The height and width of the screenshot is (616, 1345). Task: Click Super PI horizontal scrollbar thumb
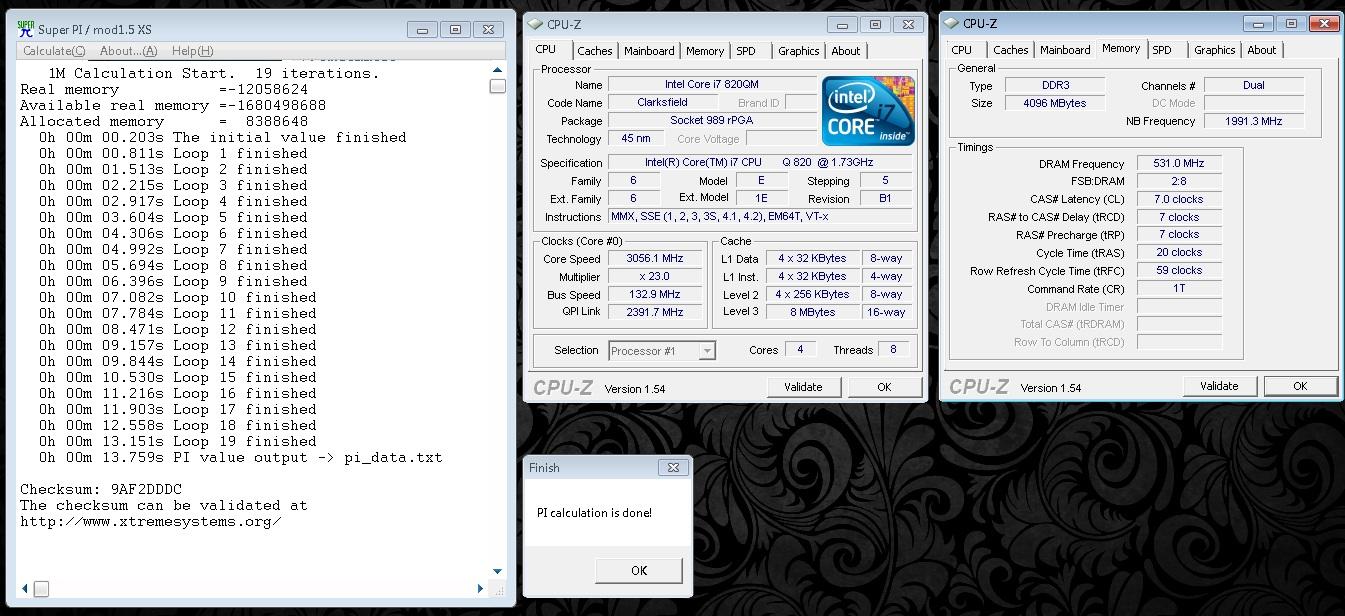click(x=41, y=589)
